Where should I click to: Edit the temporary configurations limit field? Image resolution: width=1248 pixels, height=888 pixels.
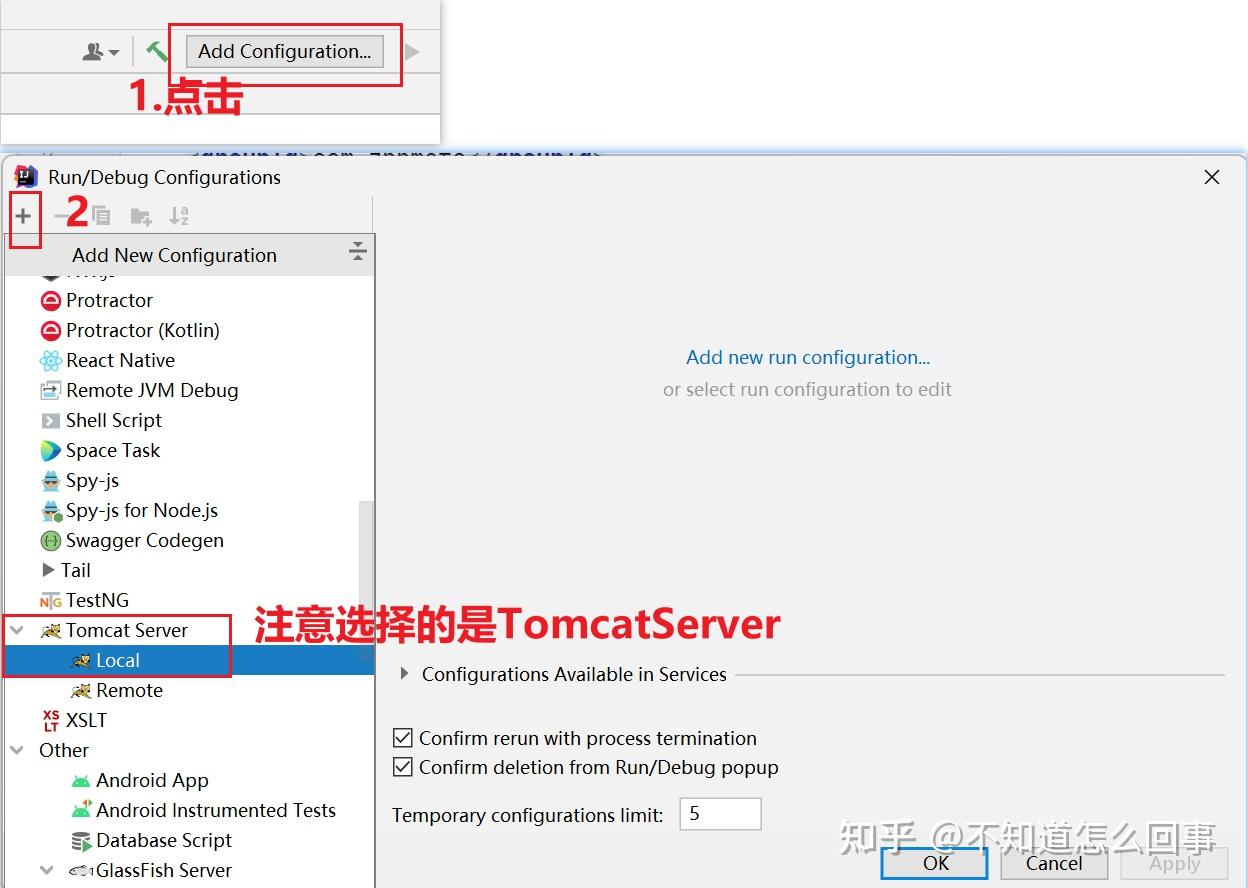[719, 813]
